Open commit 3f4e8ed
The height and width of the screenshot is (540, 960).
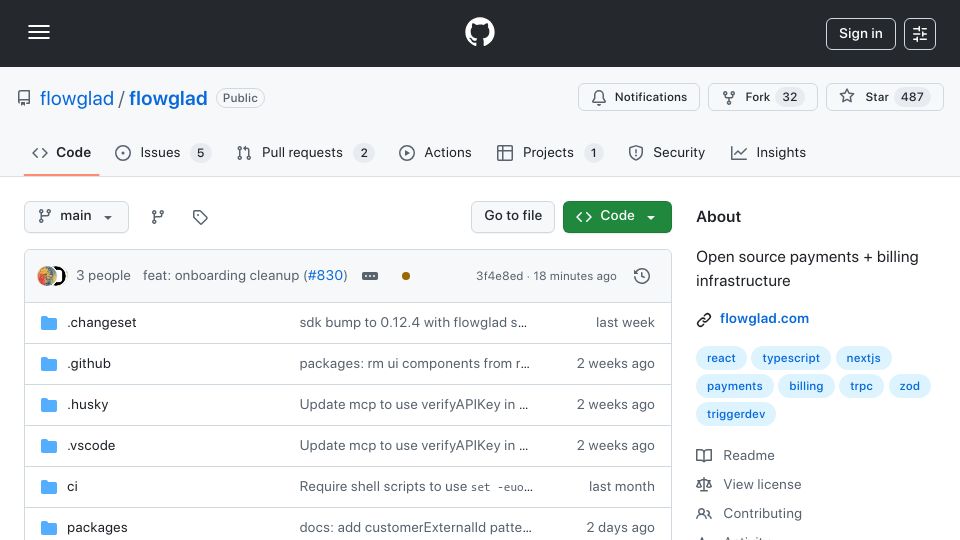[x=500, y=276]
